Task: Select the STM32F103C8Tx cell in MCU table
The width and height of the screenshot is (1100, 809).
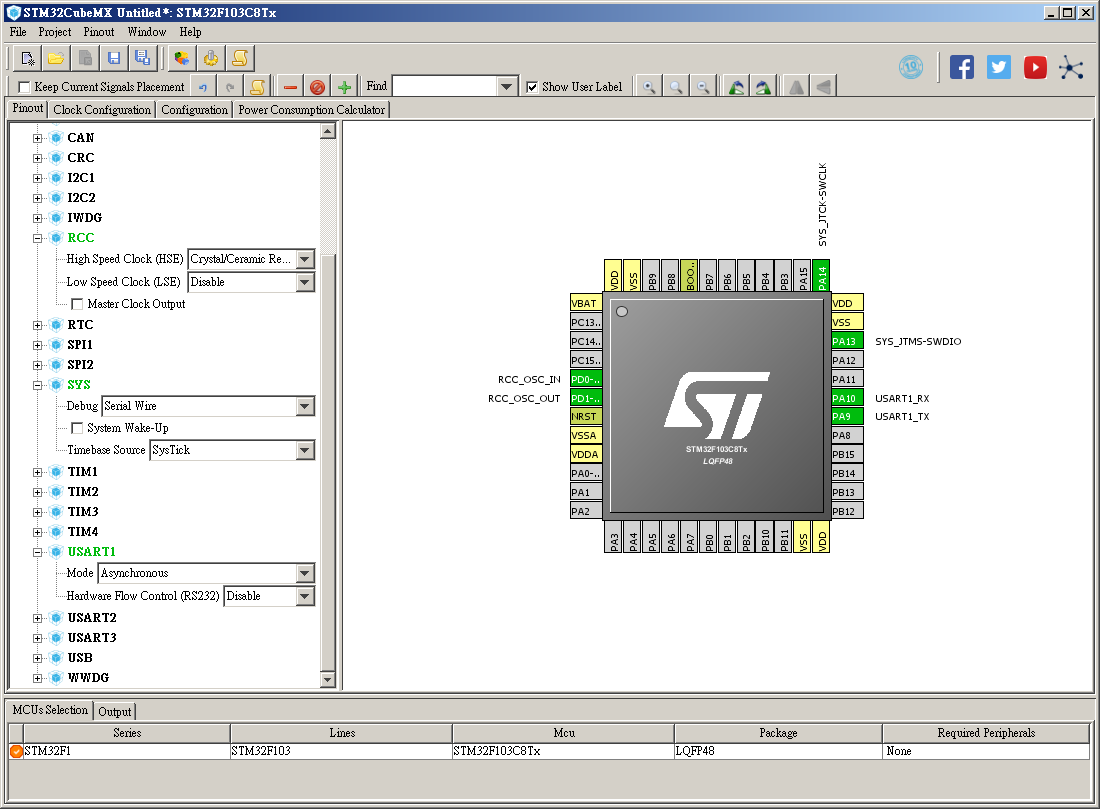Action: [x=563, y=751]
